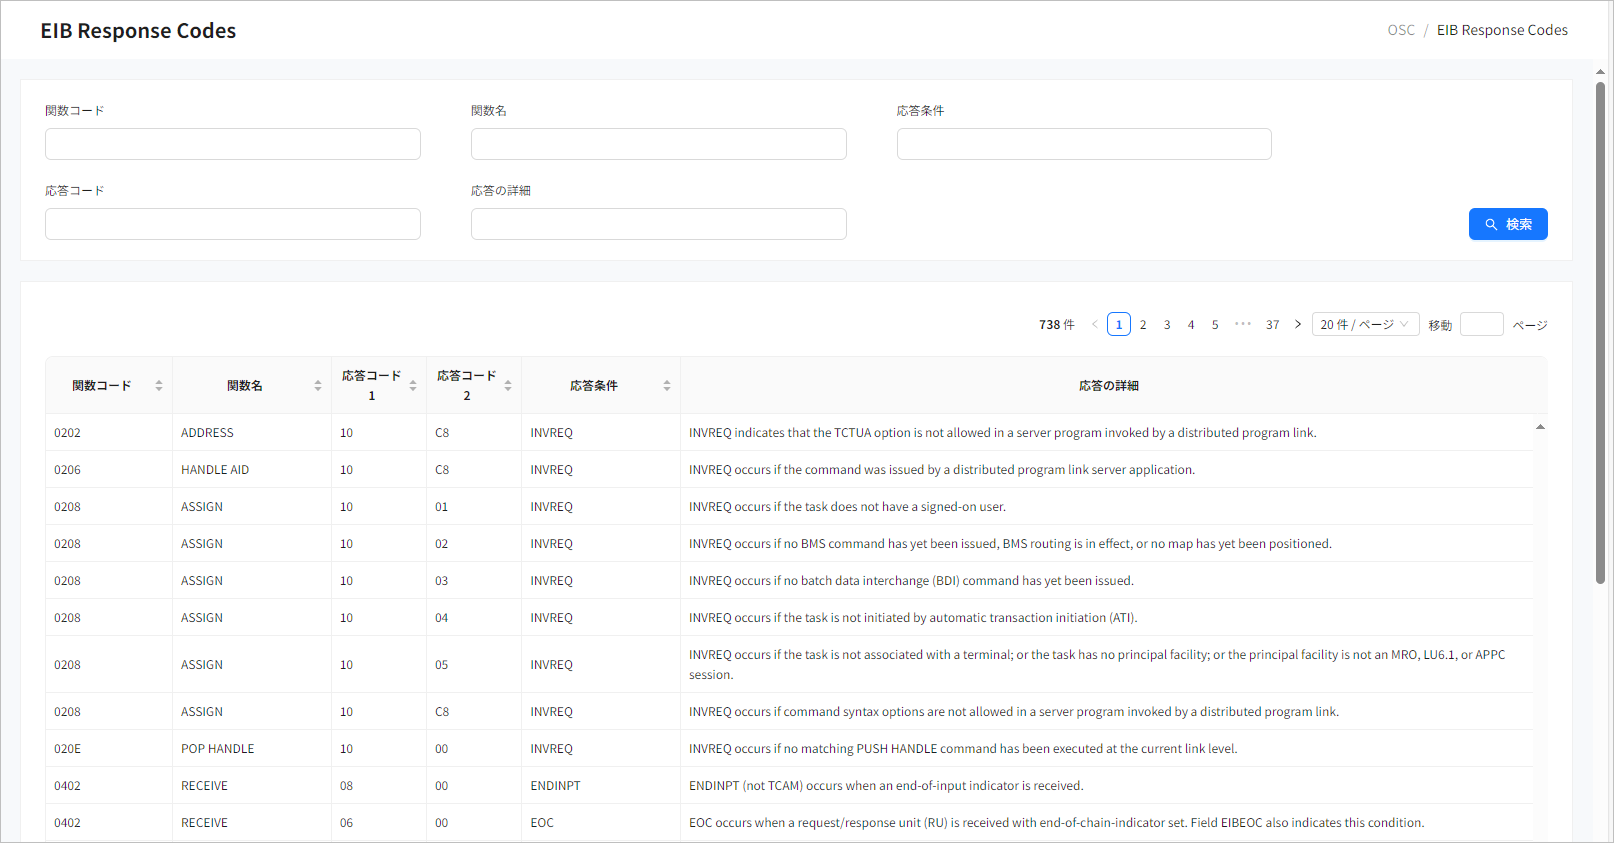Sort by 関数名 column sort icon
1614x843 pixels.
pos(318,386)
